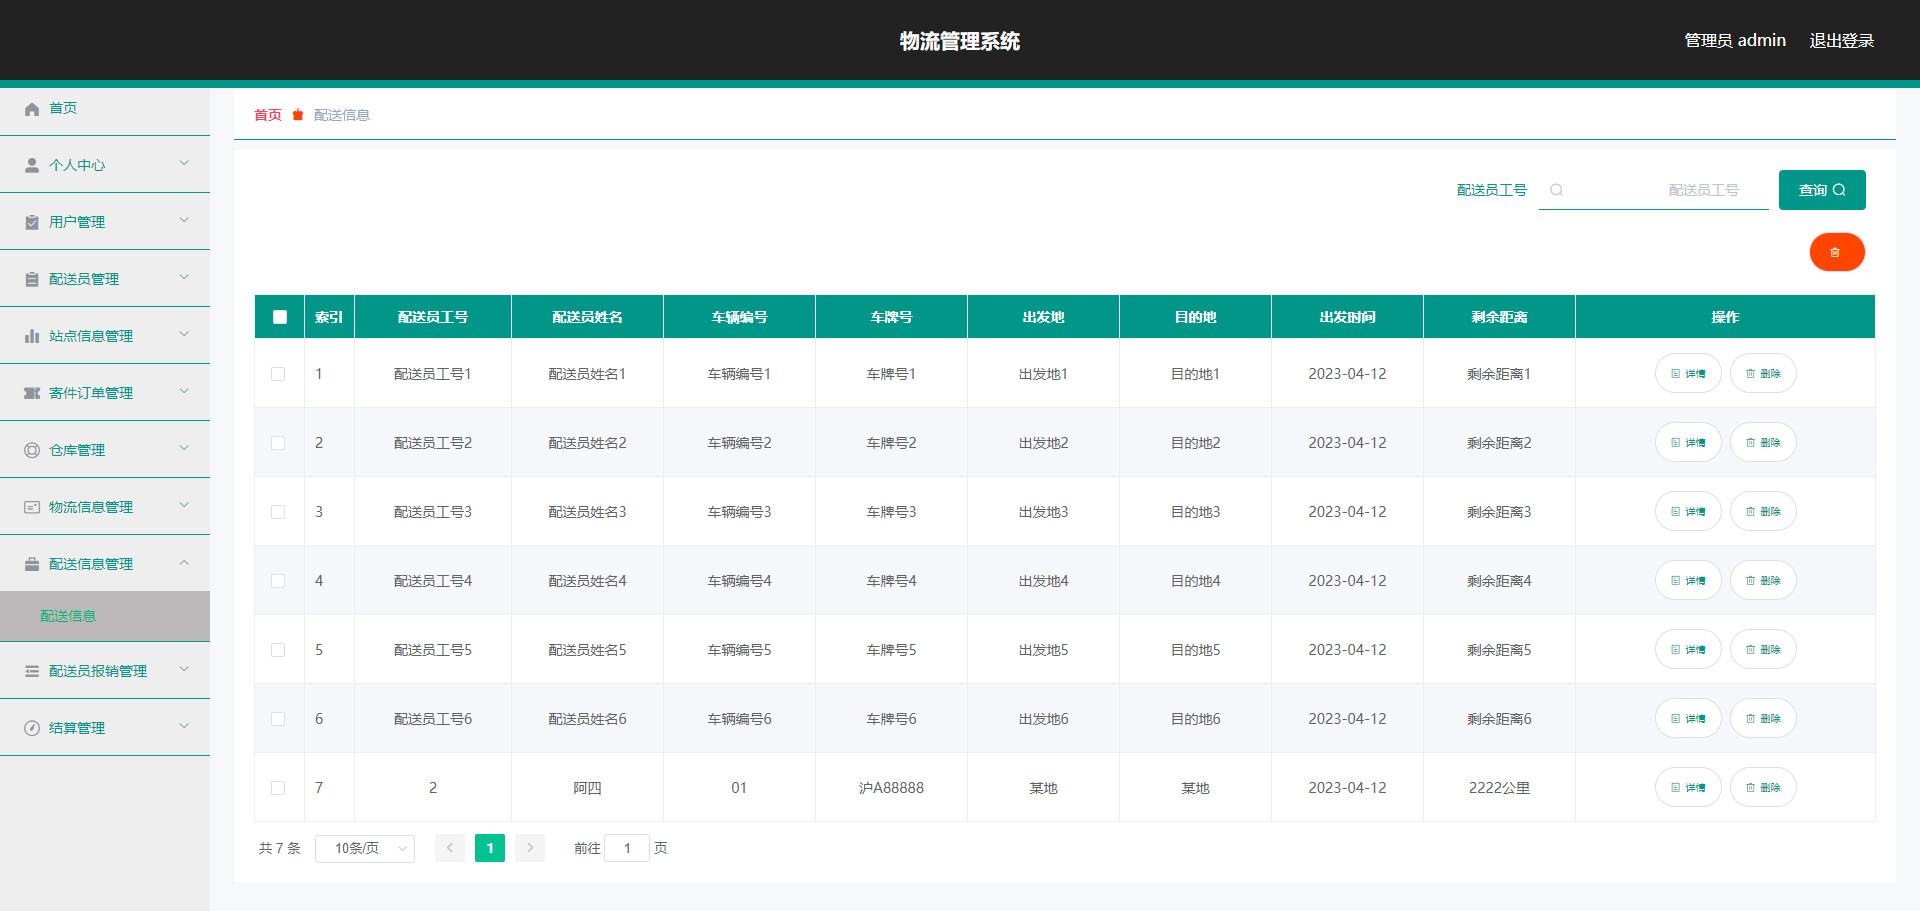Screen dimensions: 1920x911
Task: Click the 查询 search button
Action: [1822, 190]
